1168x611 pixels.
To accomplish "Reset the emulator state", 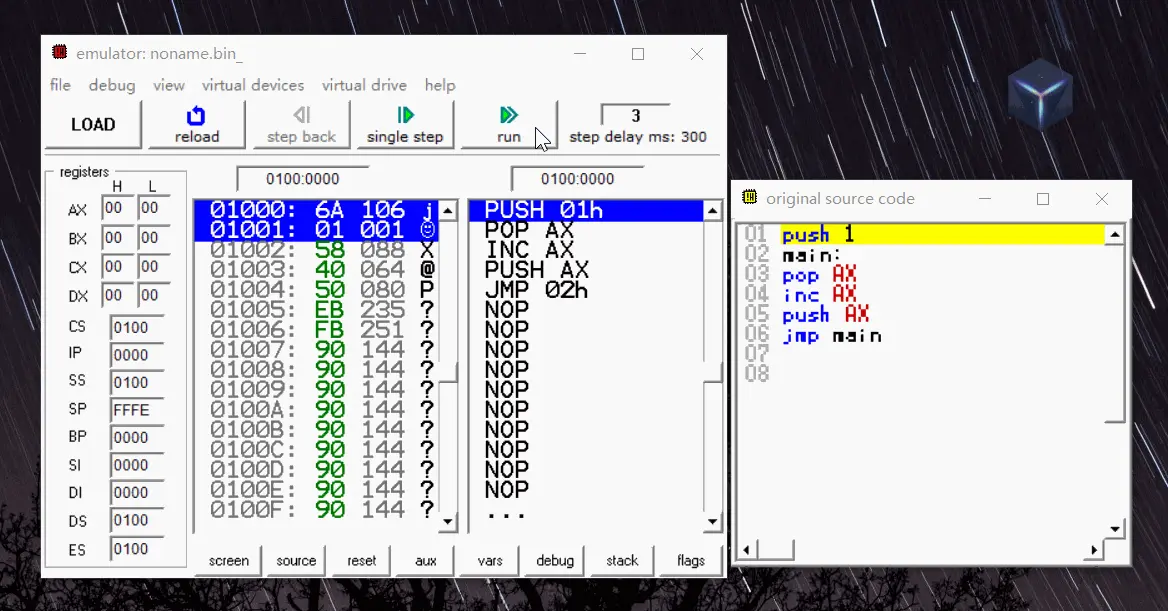I will 361,560.
